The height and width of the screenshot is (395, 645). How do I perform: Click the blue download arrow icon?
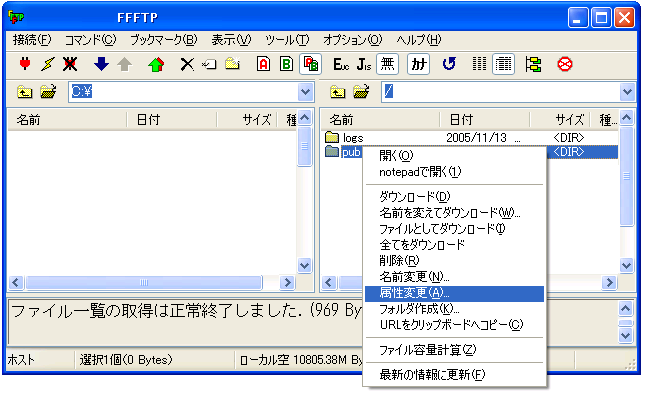tap(101, 64)
